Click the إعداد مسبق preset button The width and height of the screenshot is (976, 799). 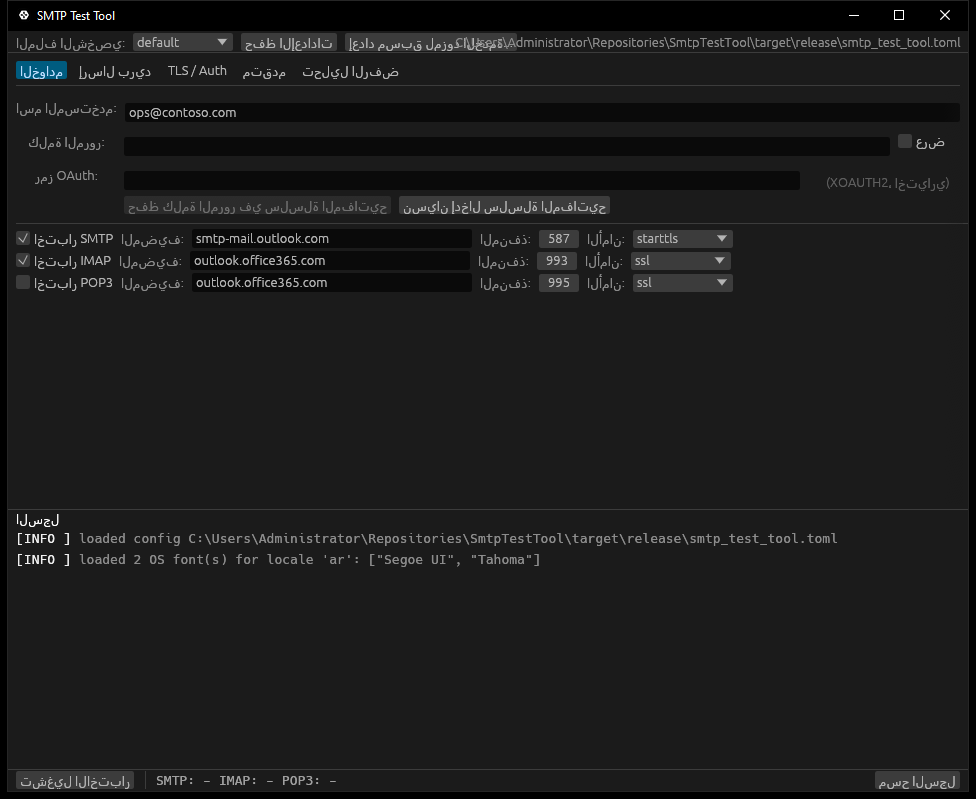pyautogui.click(x=430, y=43)
